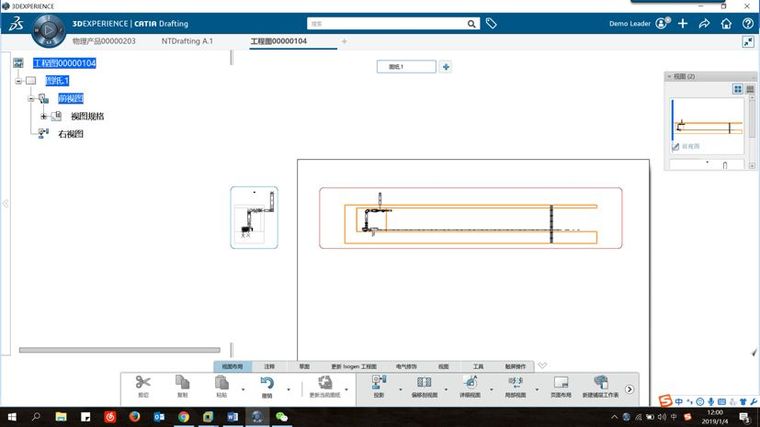Collapse the 图纸.1 tree node
The height and width of the screenshot is (427, 760).
coord(18,81)
